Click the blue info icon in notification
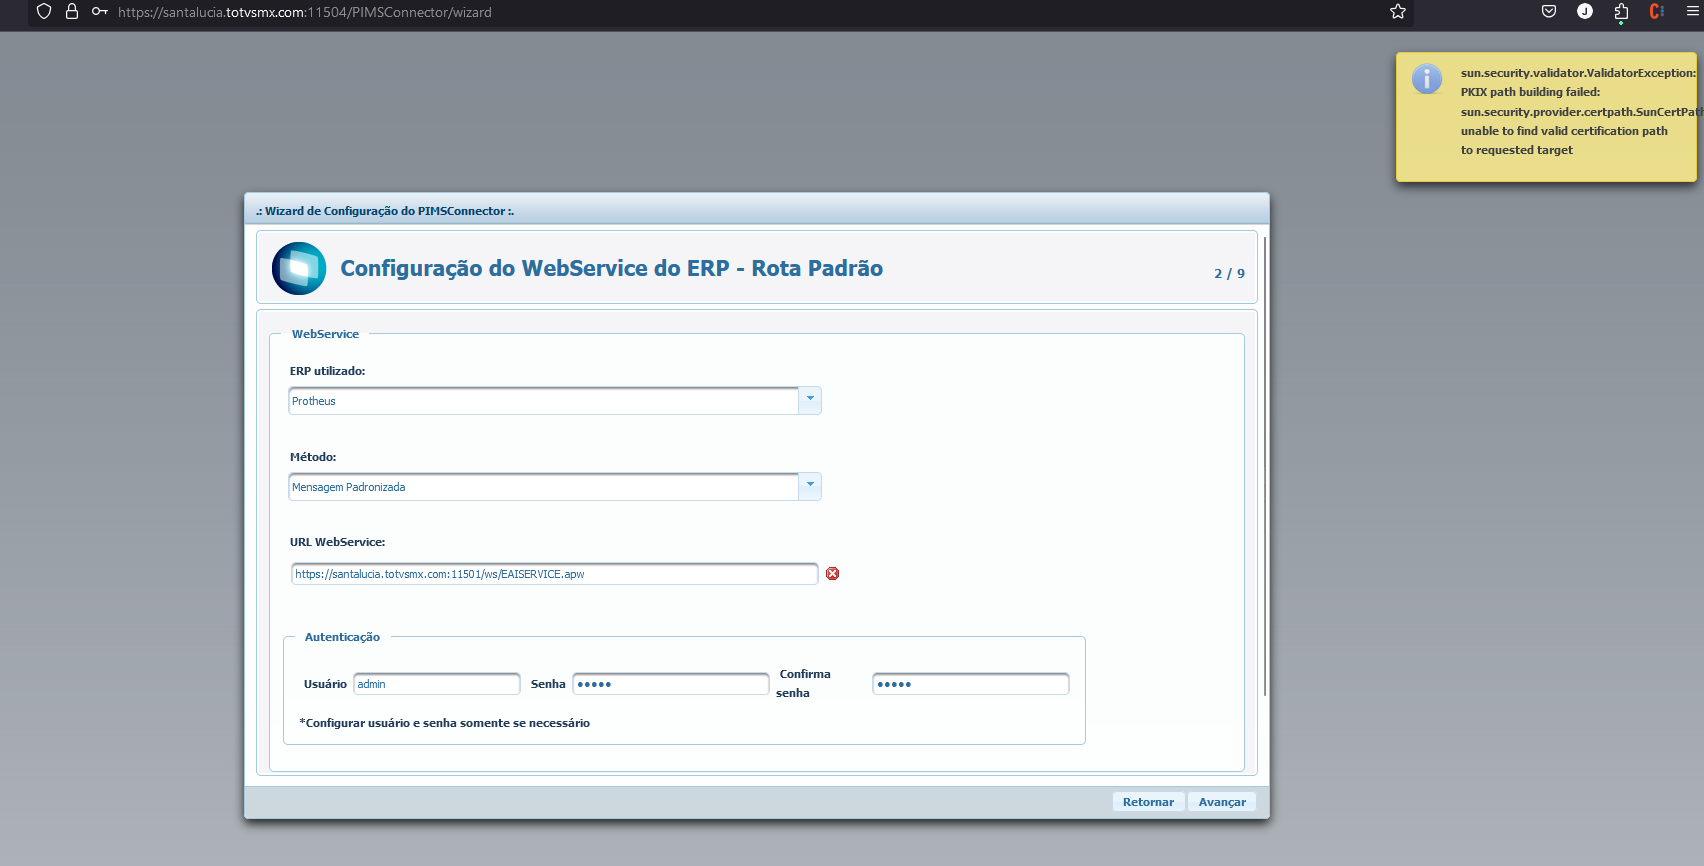 click(x=1427, y=78)
